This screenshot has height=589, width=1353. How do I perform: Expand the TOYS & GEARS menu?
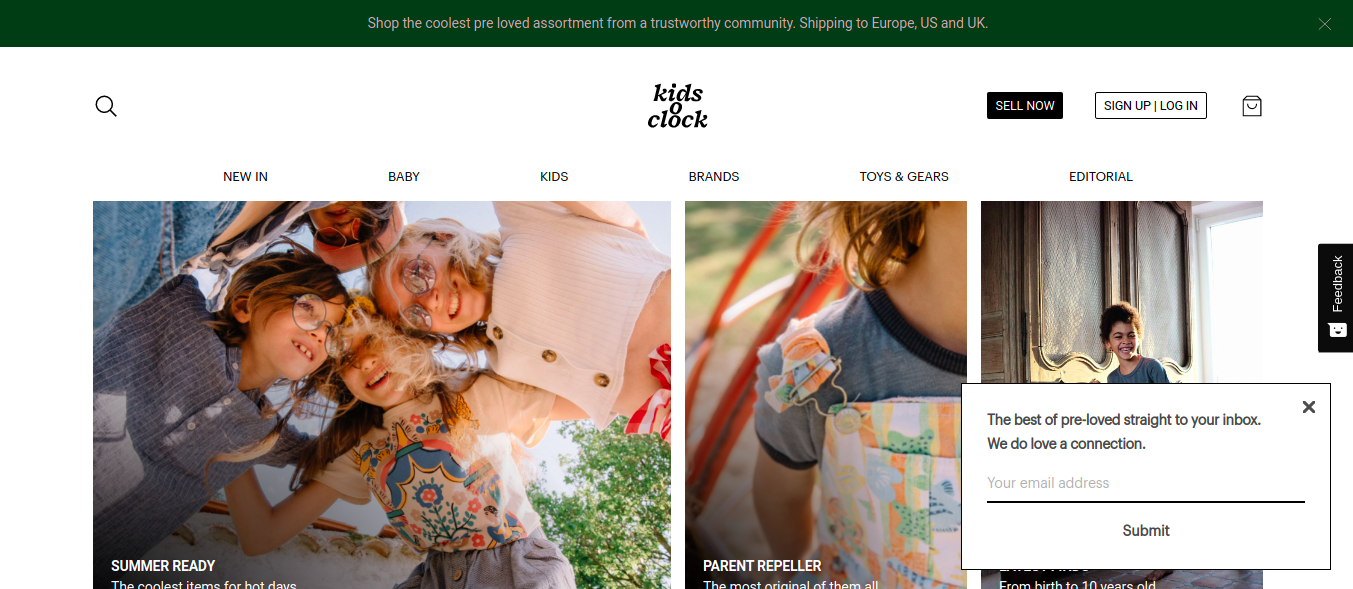click(x=904, y=177)
